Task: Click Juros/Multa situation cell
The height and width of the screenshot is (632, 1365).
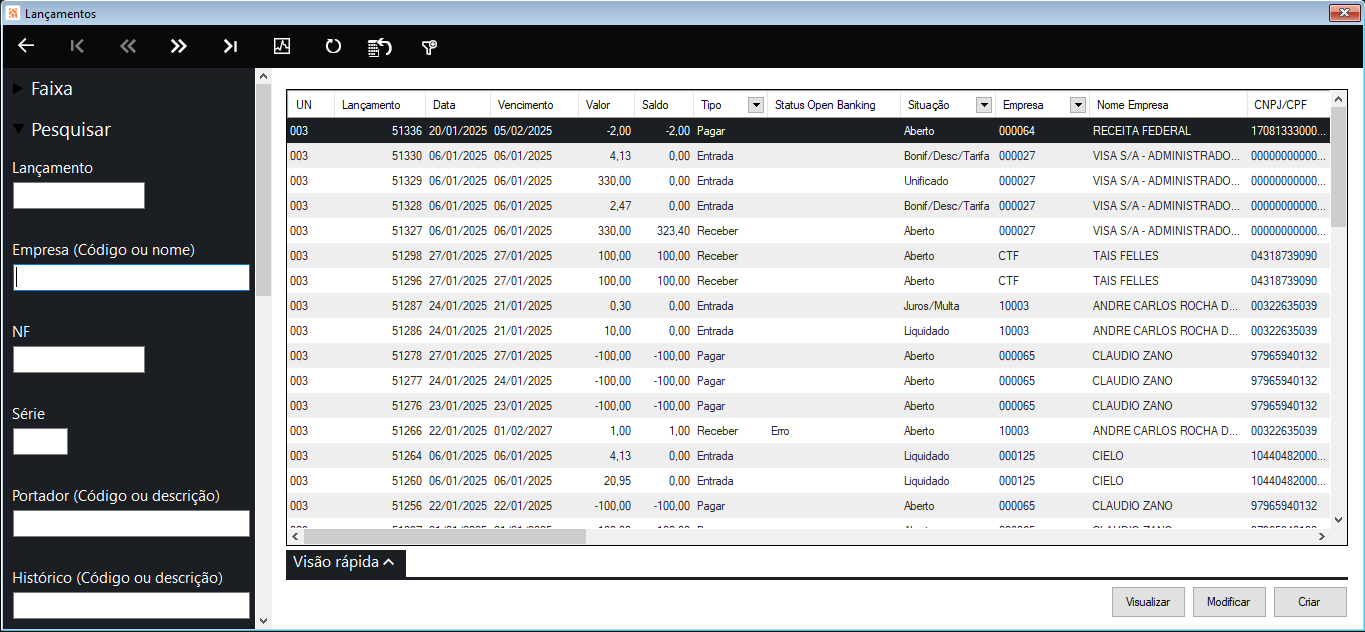Action: 931,306
